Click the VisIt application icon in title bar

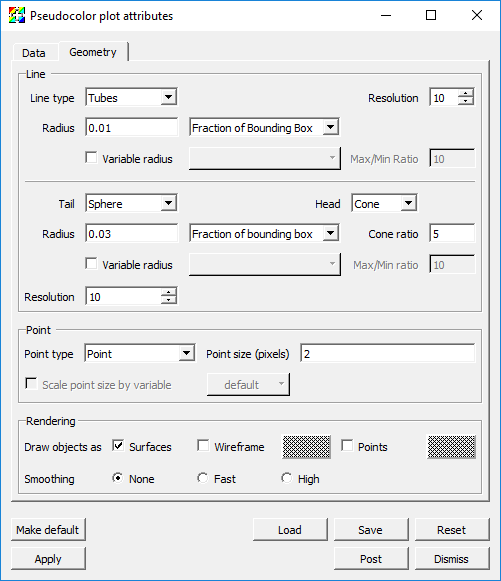tap(17, 16)
